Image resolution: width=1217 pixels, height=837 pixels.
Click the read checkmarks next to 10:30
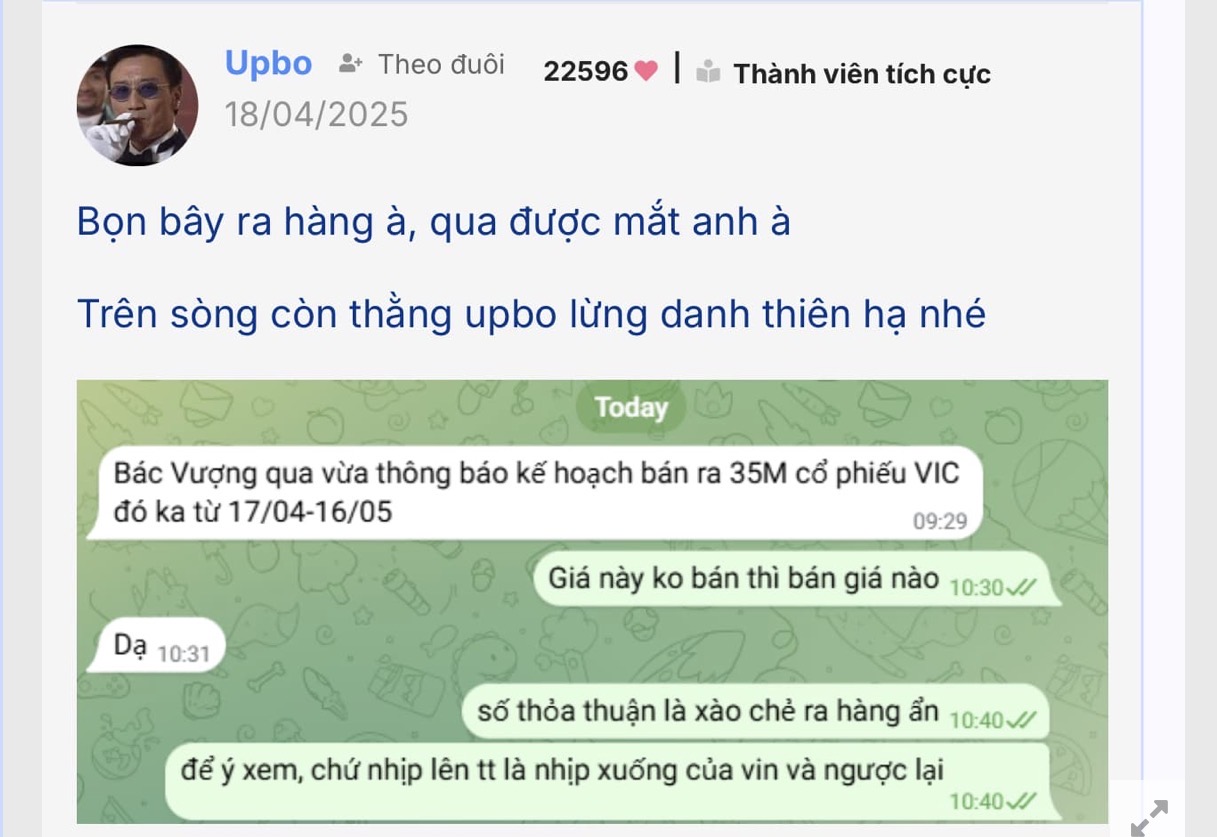(1020, 588)
